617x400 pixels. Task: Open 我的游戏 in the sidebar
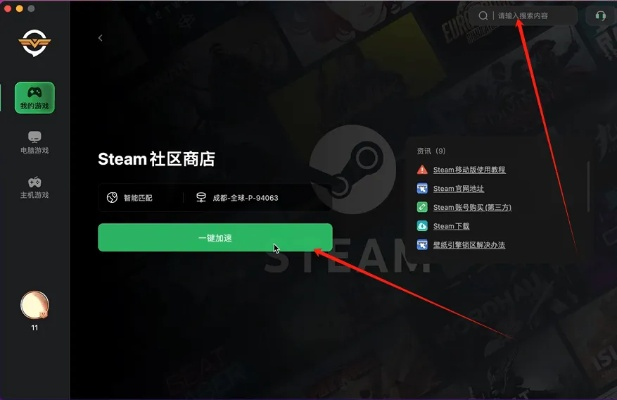pos(35,98)
